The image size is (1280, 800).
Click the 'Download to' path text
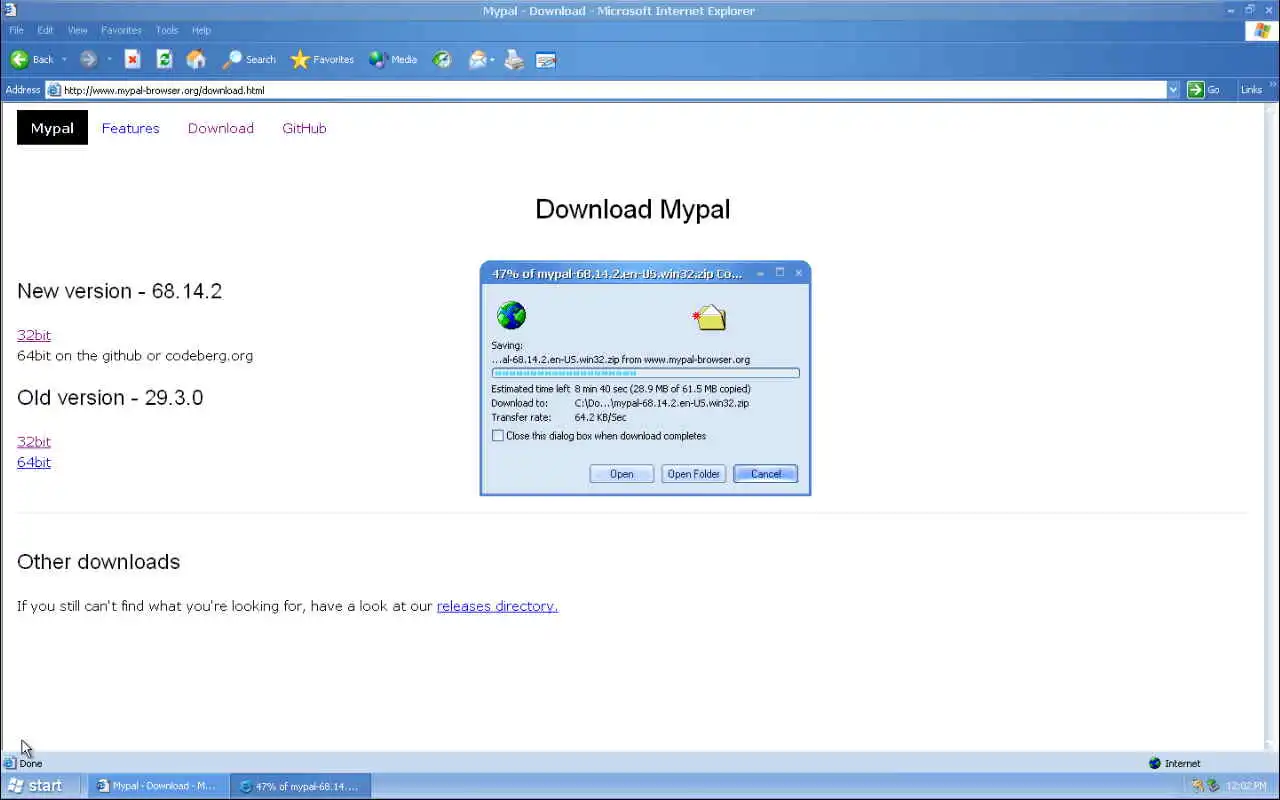(x=662, y=403)
